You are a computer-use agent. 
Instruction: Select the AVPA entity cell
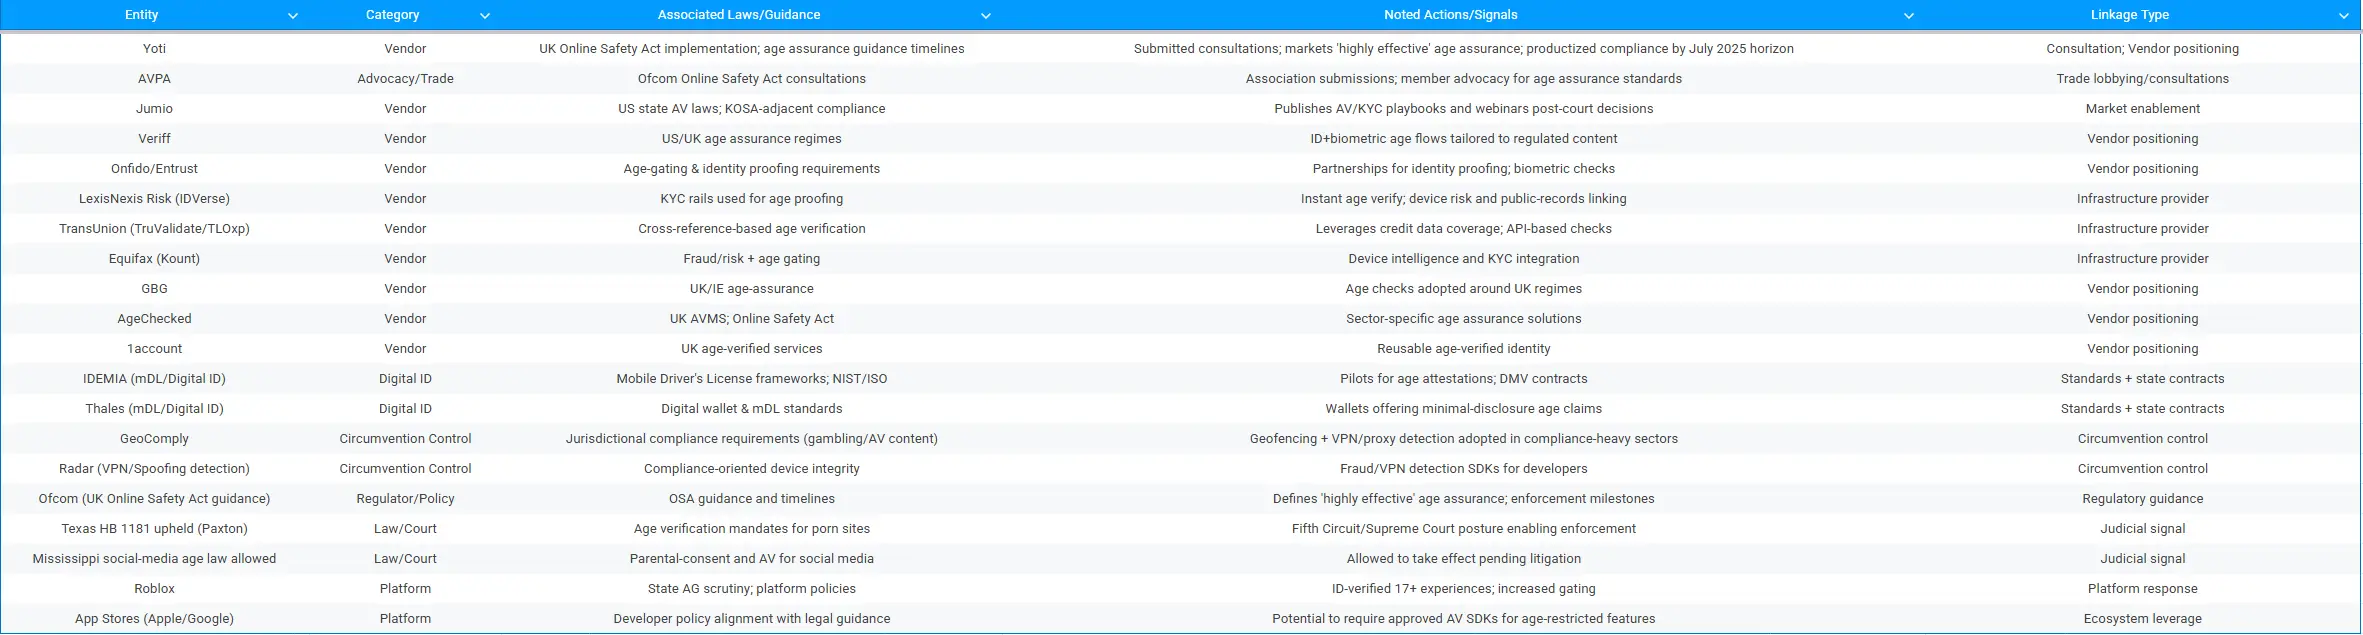(154, 79)
